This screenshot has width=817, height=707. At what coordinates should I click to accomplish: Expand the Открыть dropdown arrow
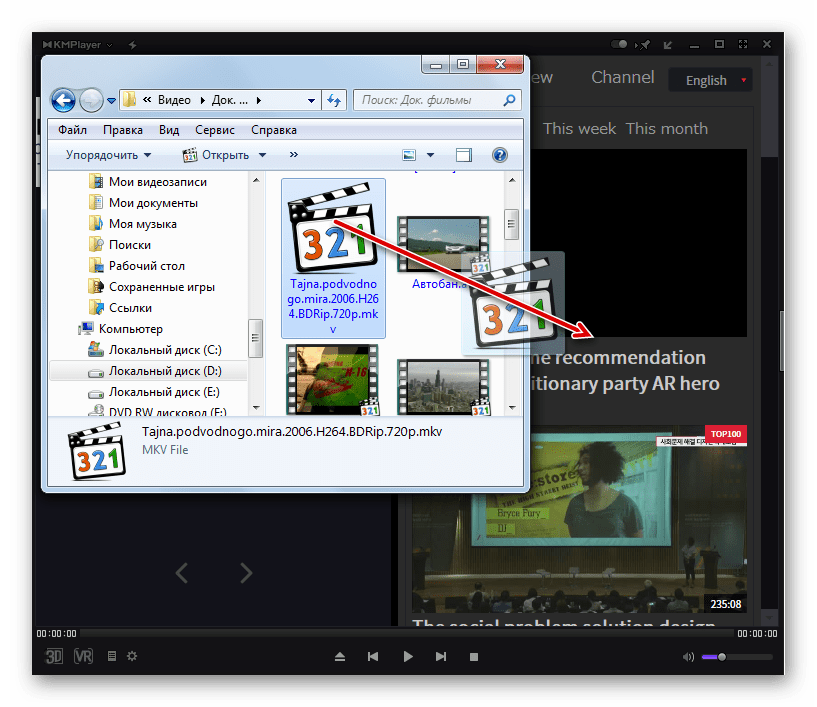[263, 155]
